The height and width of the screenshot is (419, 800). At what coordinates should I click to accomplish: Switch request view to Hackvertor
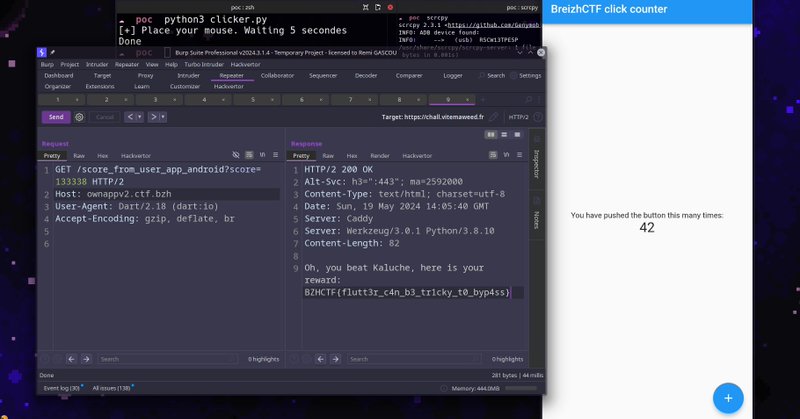pos(136,156)
